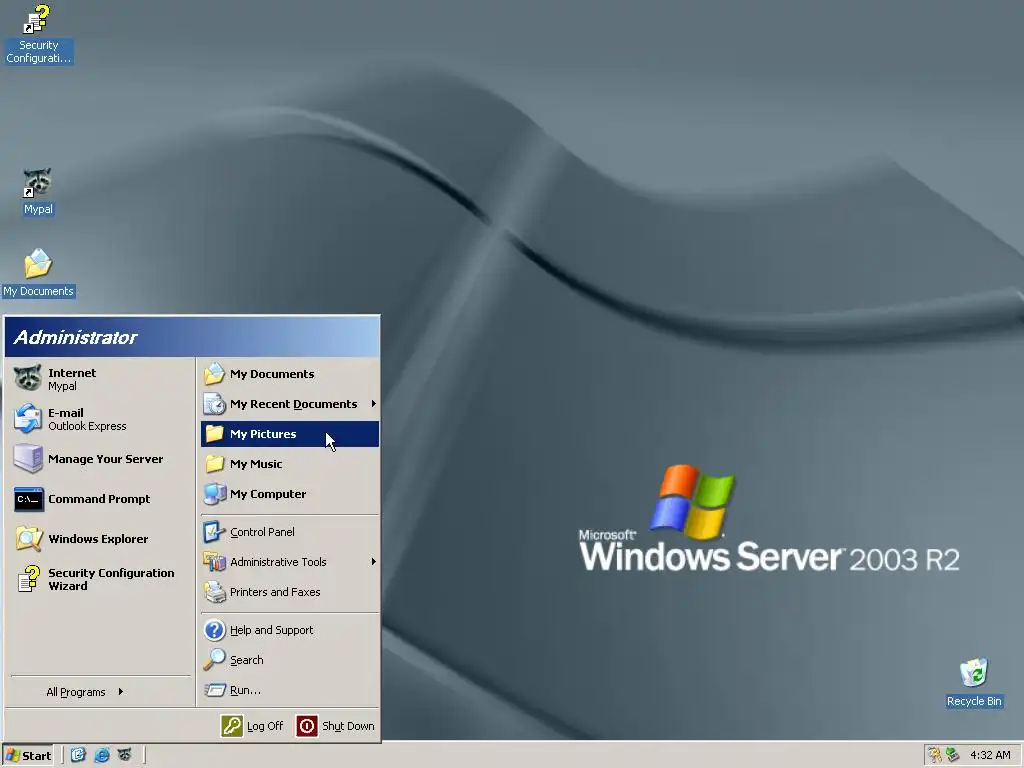
Task: Launch Command Prompt from Start menu
Action: point(100,499)
